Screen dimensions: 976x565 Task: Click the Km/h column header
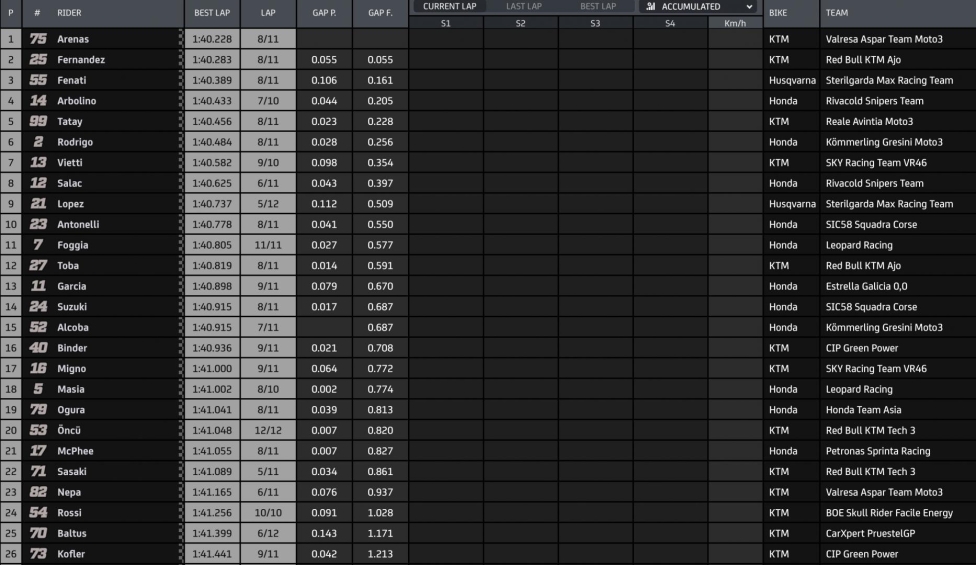(x=735, y=23)
